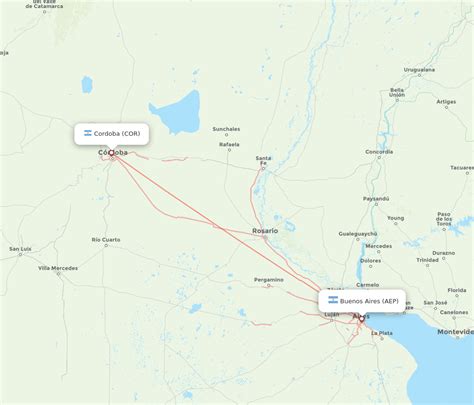Select the Rosario city marker
The height and width of the screenshot is (405, 474).
coord(265,238)
